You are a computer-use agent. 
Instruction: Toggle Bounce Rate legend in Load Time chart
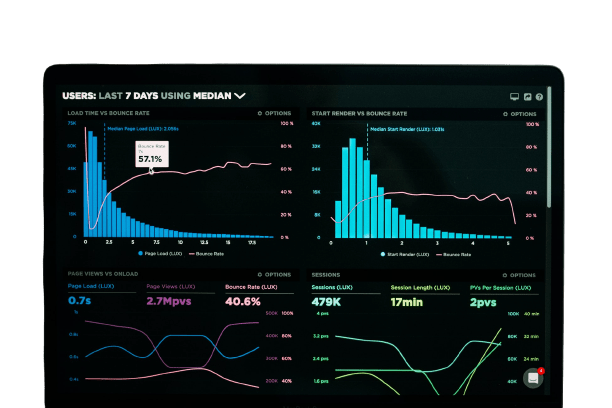(205, 254)
